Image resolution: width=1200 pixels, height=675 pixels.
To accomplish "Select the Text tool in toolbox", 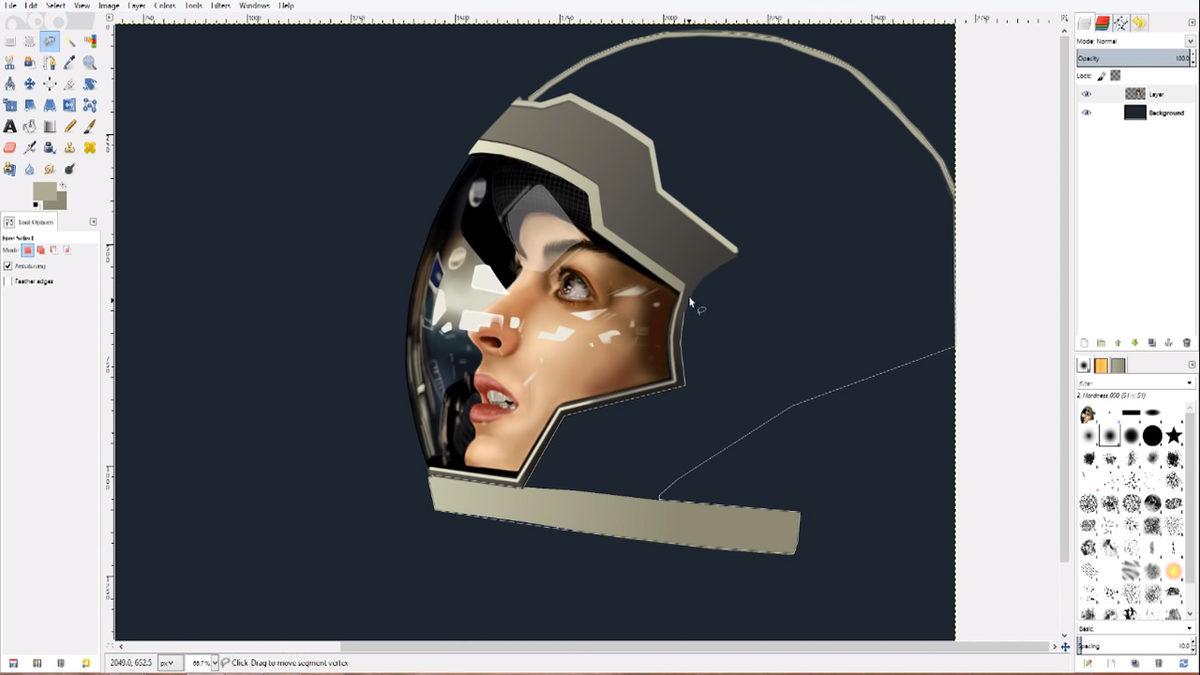I will click(x=10, y=126).
